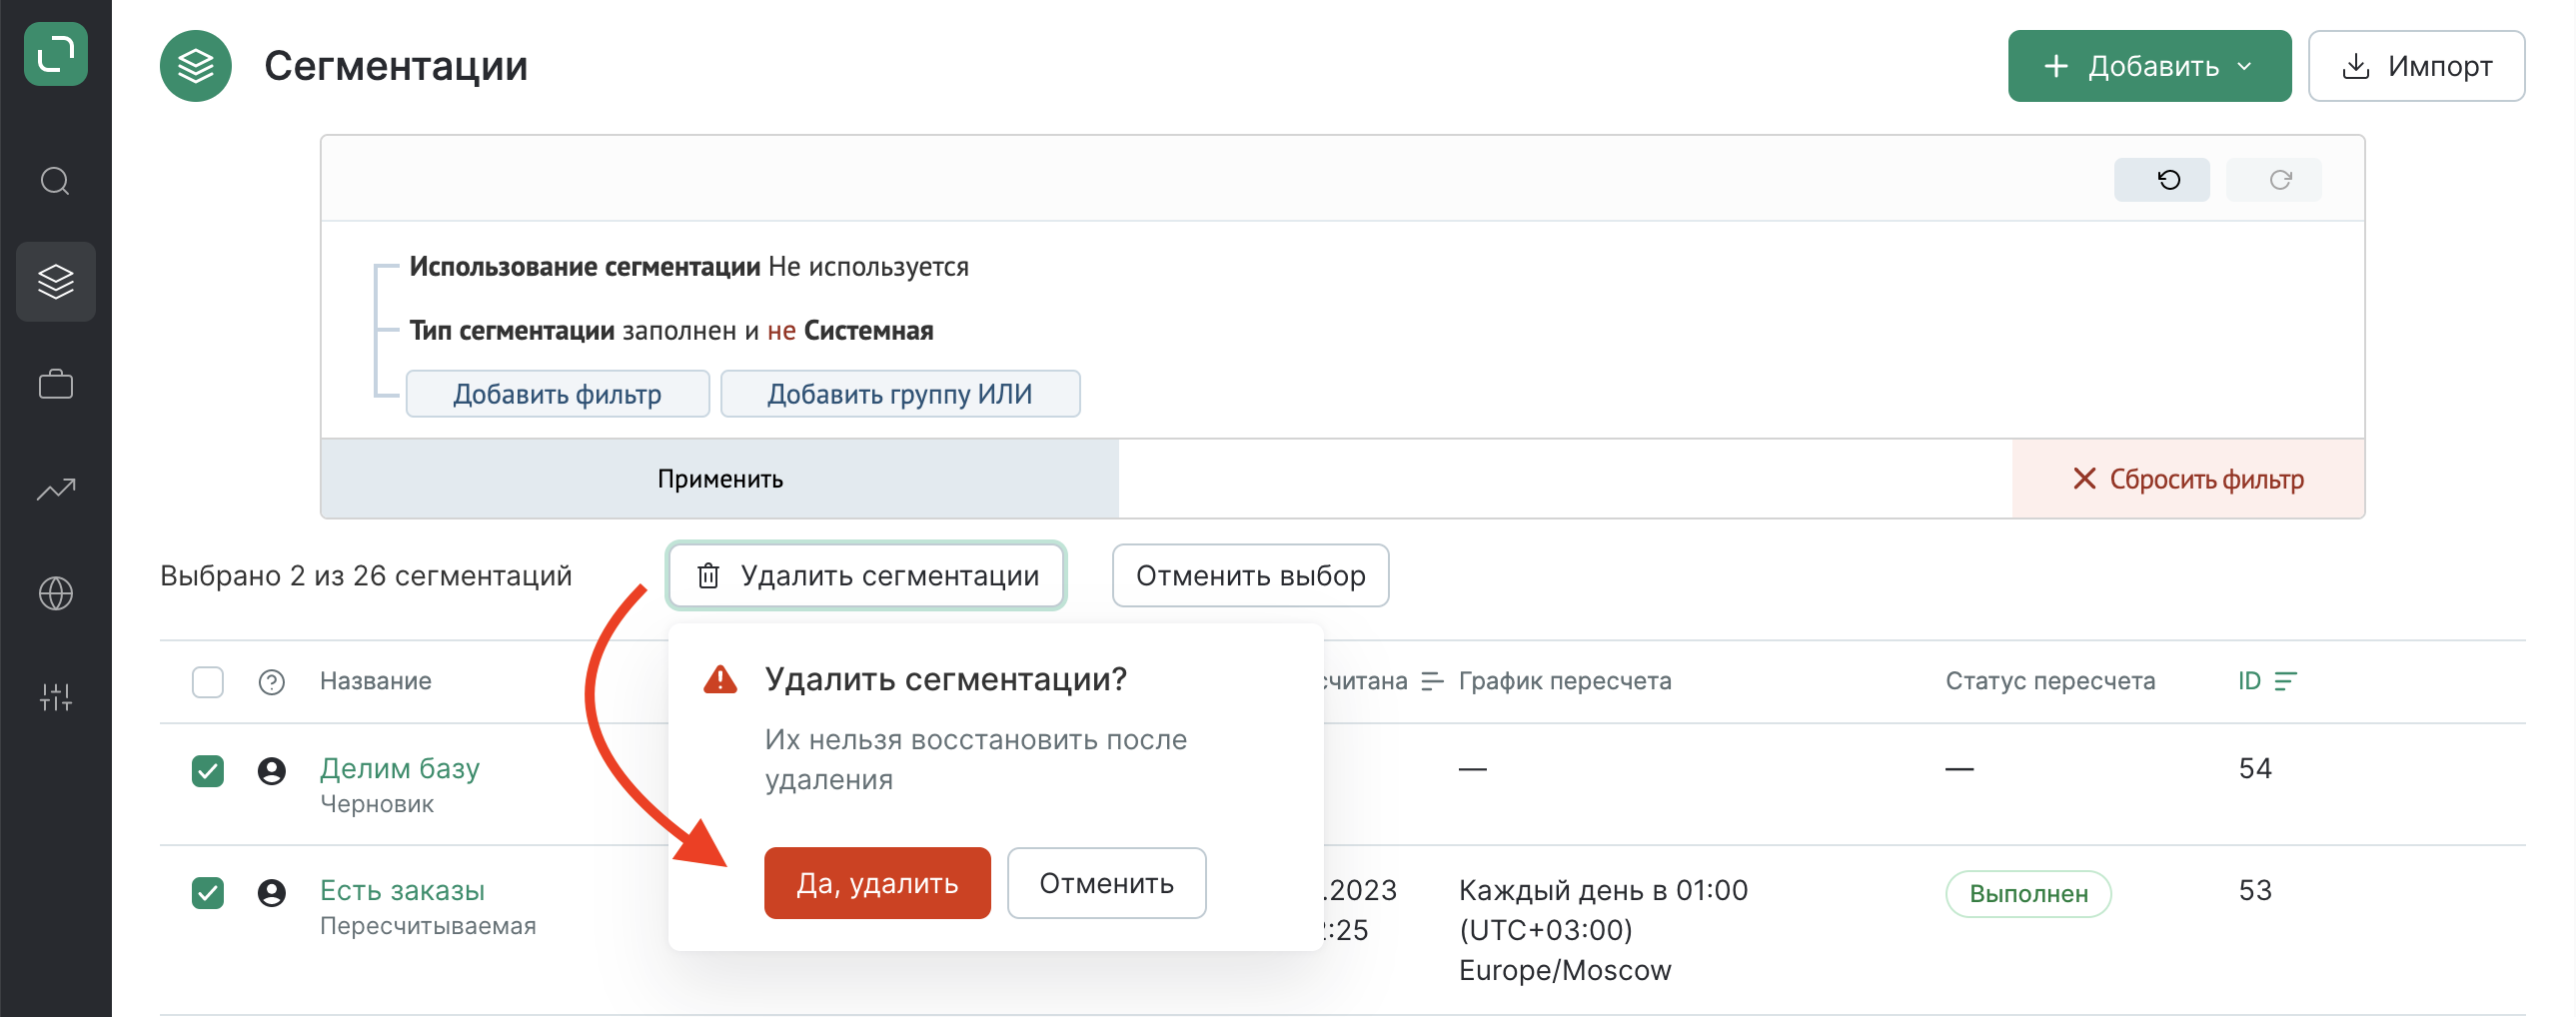Redo the filter change
This screenshot has width=2576, height=1017.
pos(2273,180)
